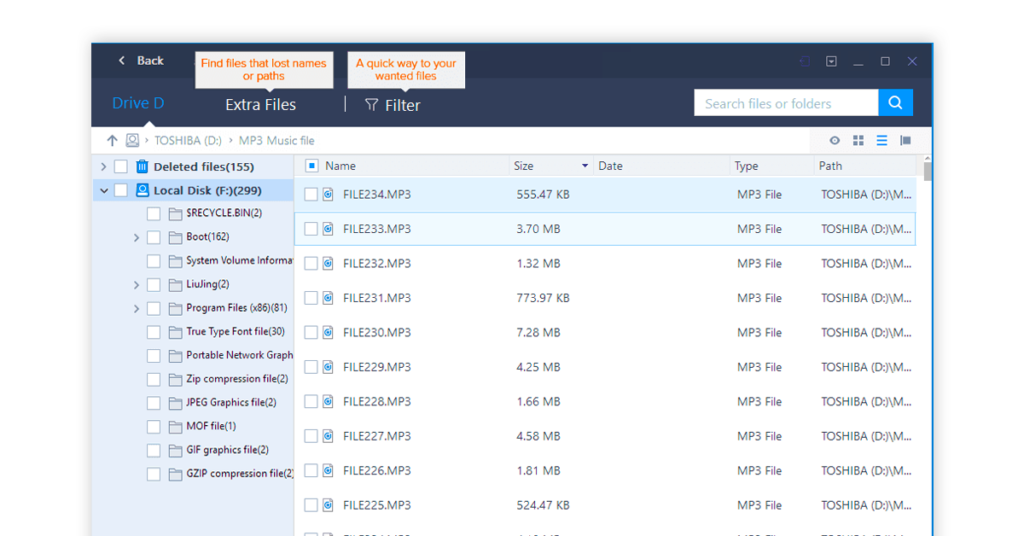The image size is (1024, 536).
Task: Switch to detail pane view icon
Action: pos(905,140)
